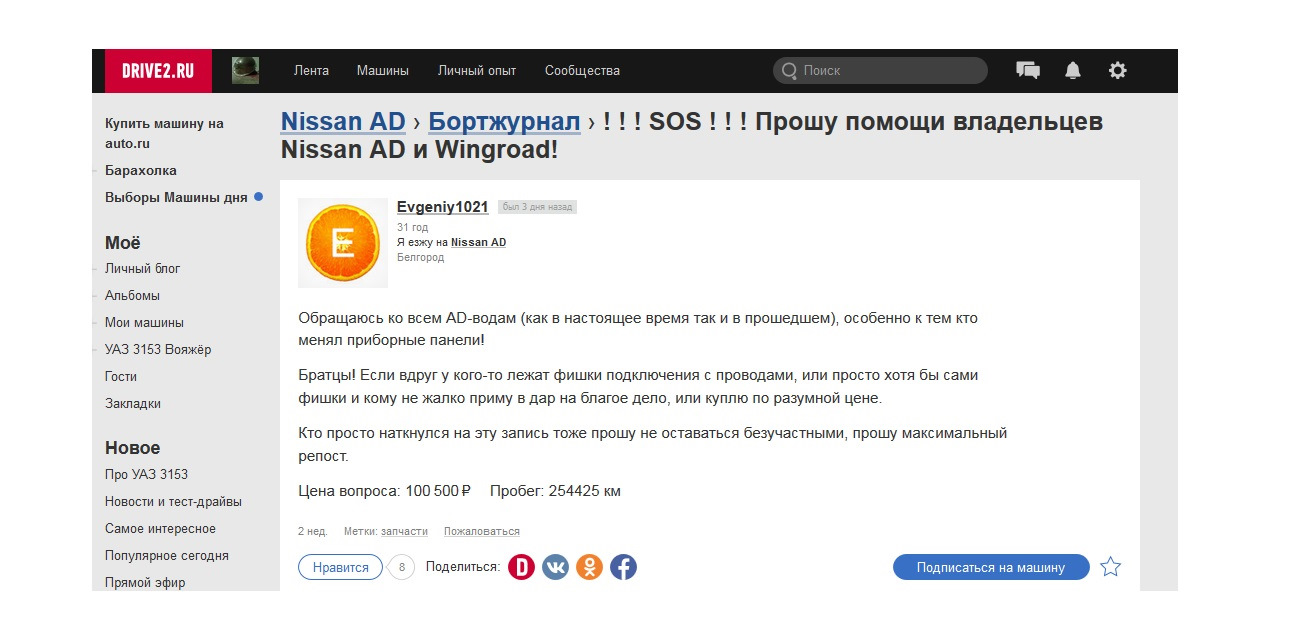Viewport: 1316px width, 632px height.
Task: Click the magnifier icon in the search bar
Action: (789, 70)
